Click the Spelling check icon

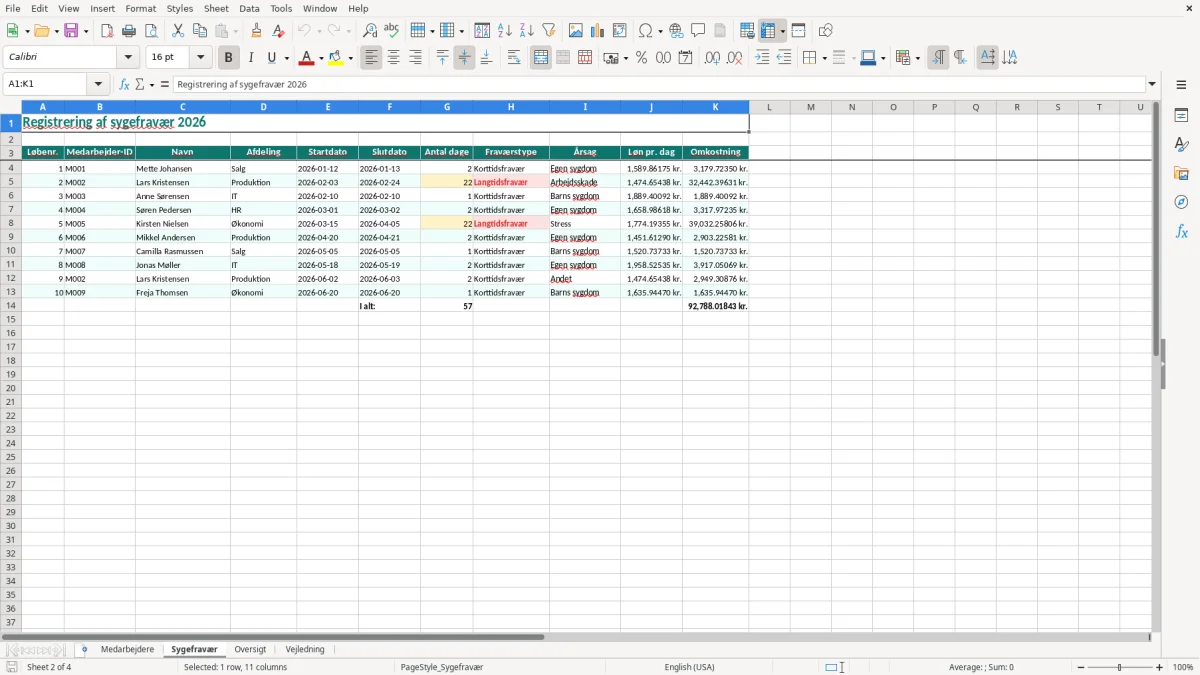tap(391, 31)
